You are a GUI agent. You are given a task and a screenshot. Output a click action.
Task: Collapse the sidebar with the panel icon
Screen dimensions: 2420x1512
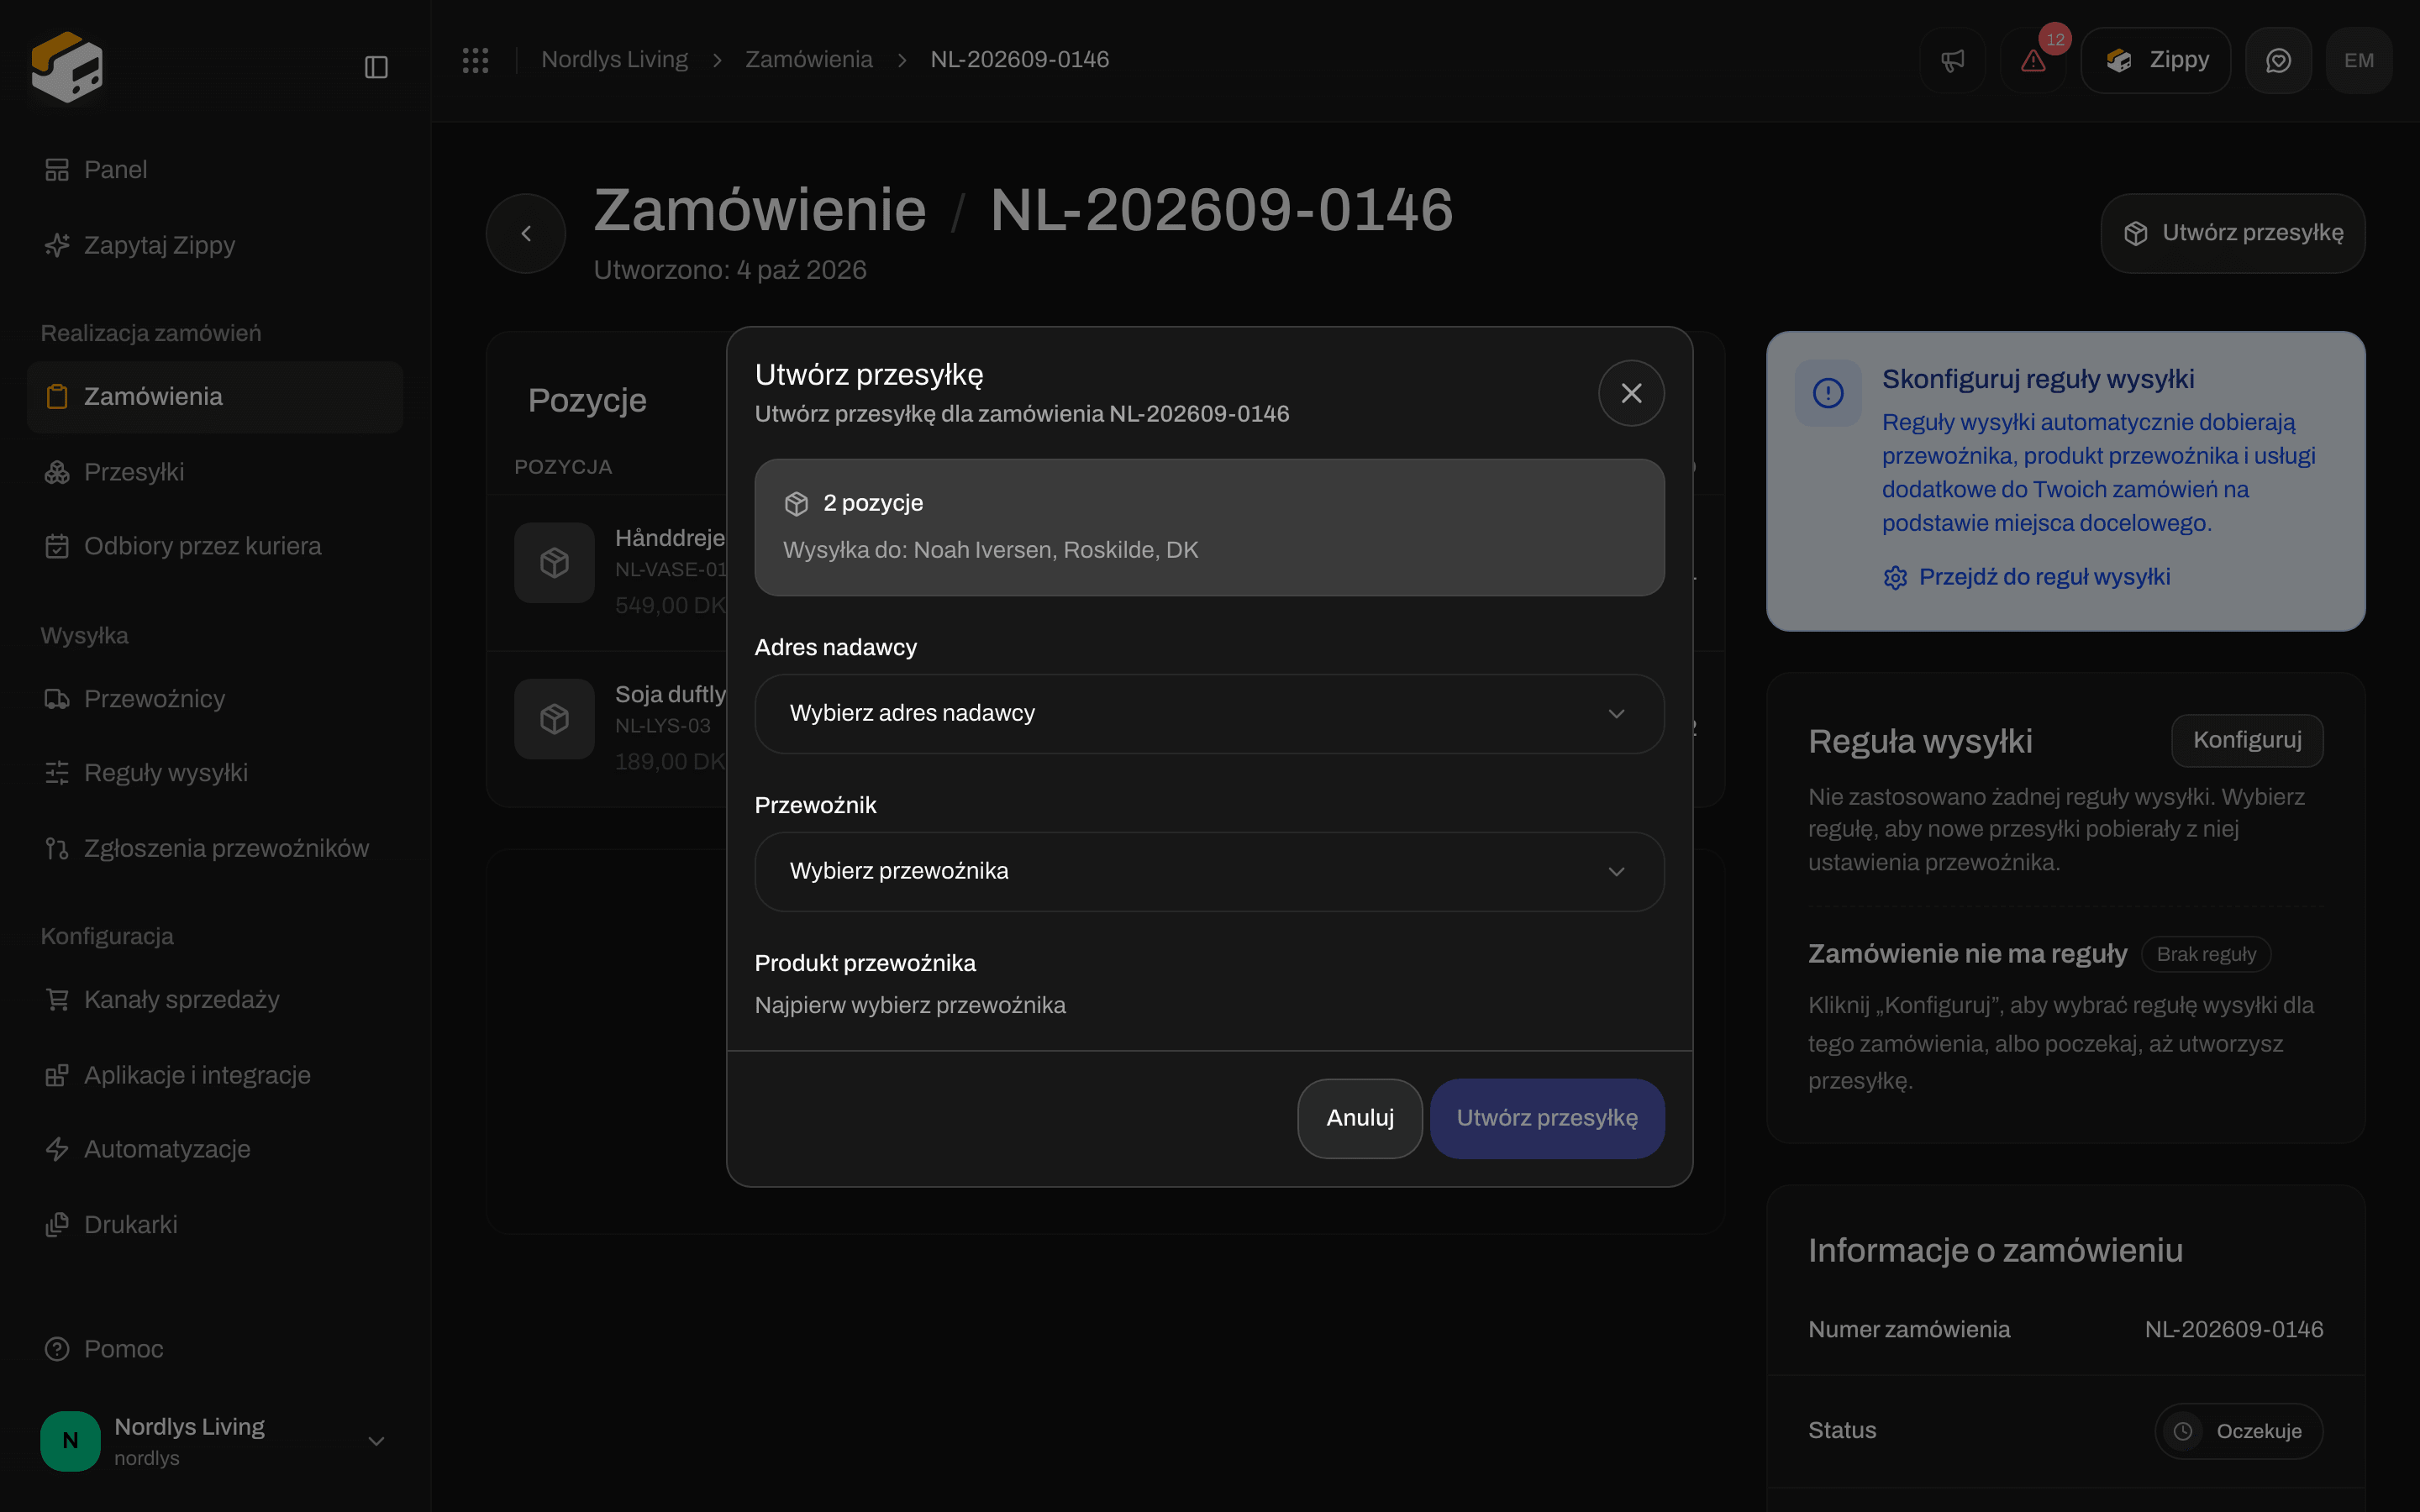point(376,67)
